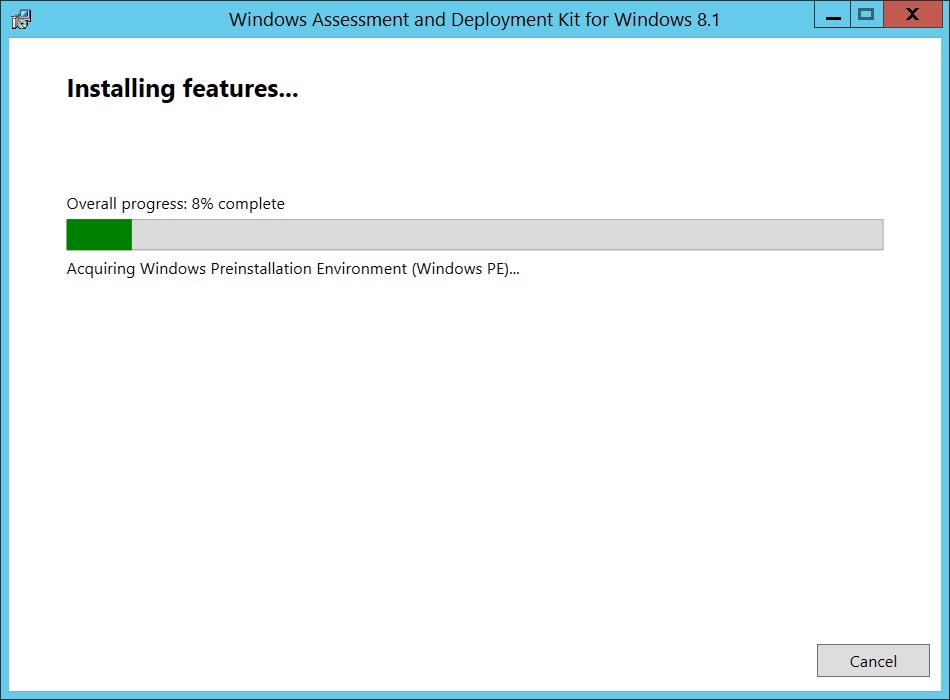This screenshot has width=950, height=700.
Task: Click 'Preinstallation Environment' in status text
Action: pyautogui.click(x=308, y=269)
